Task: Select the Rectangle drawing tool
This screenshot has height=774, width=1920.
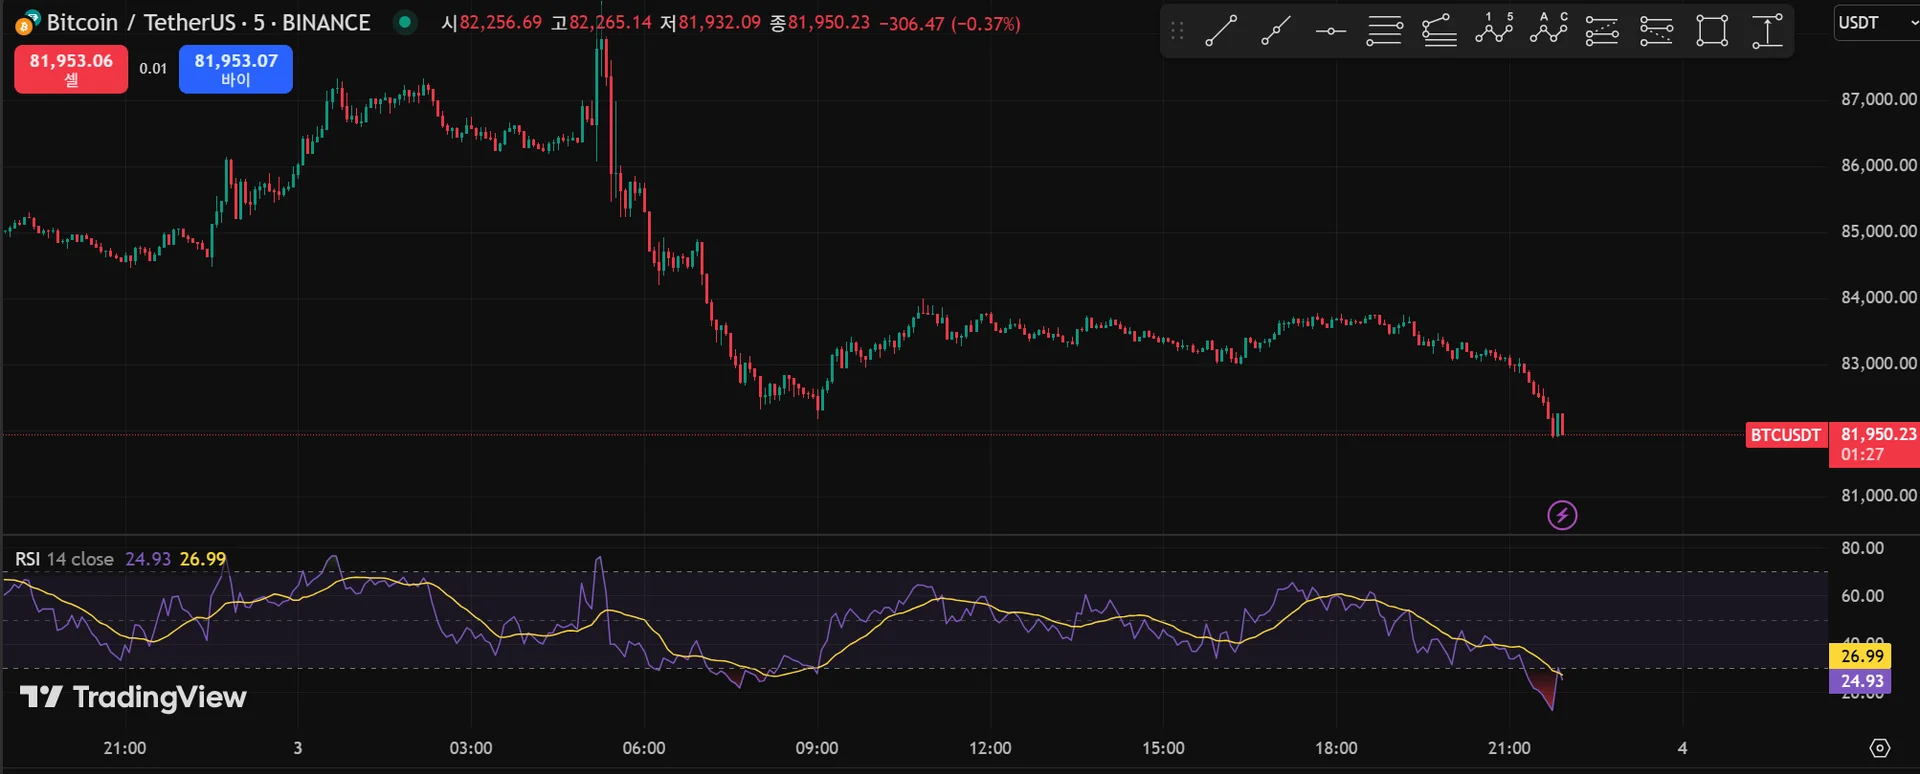Action: (x=1712, y=31)
